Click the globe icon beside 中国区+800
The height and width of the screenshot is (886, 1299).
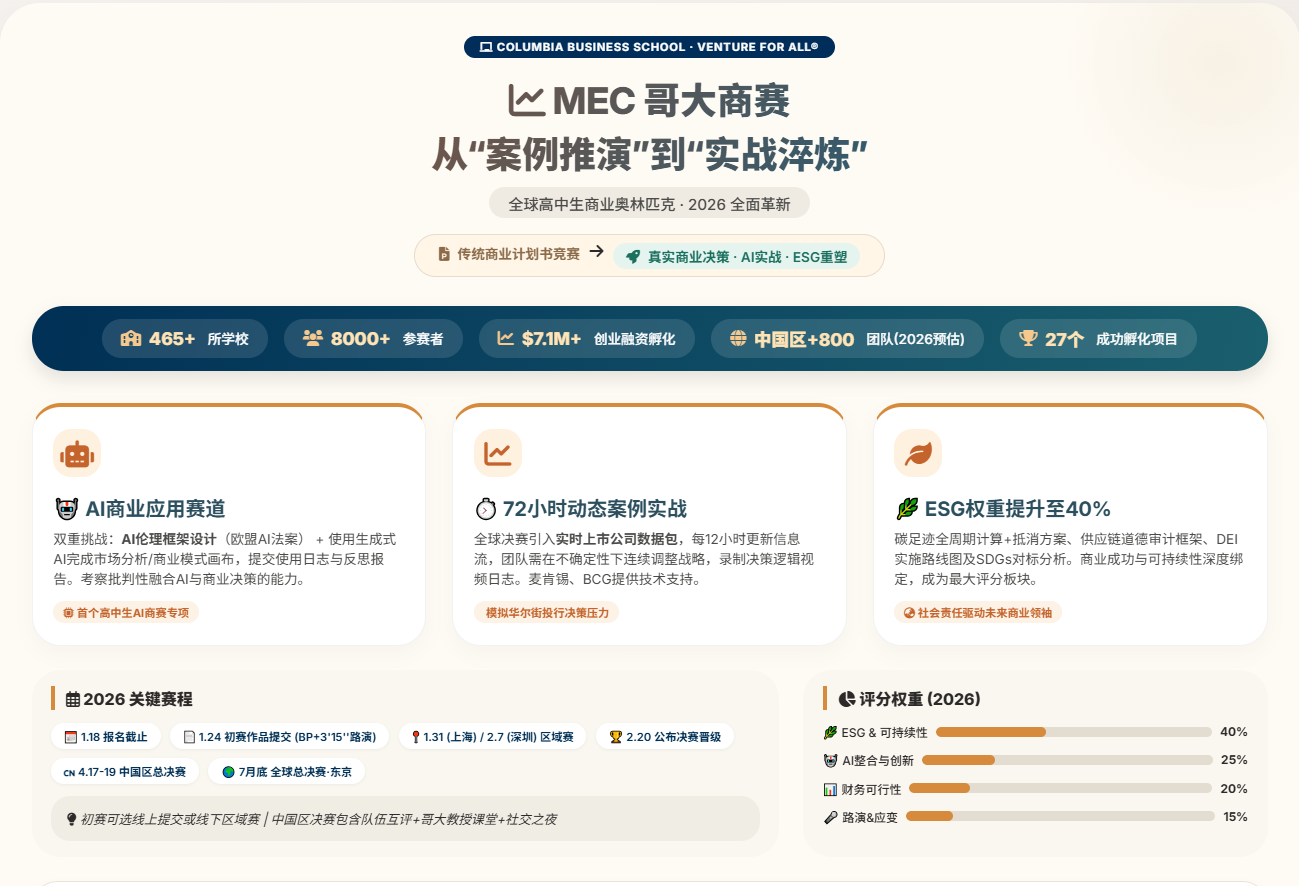738,339
